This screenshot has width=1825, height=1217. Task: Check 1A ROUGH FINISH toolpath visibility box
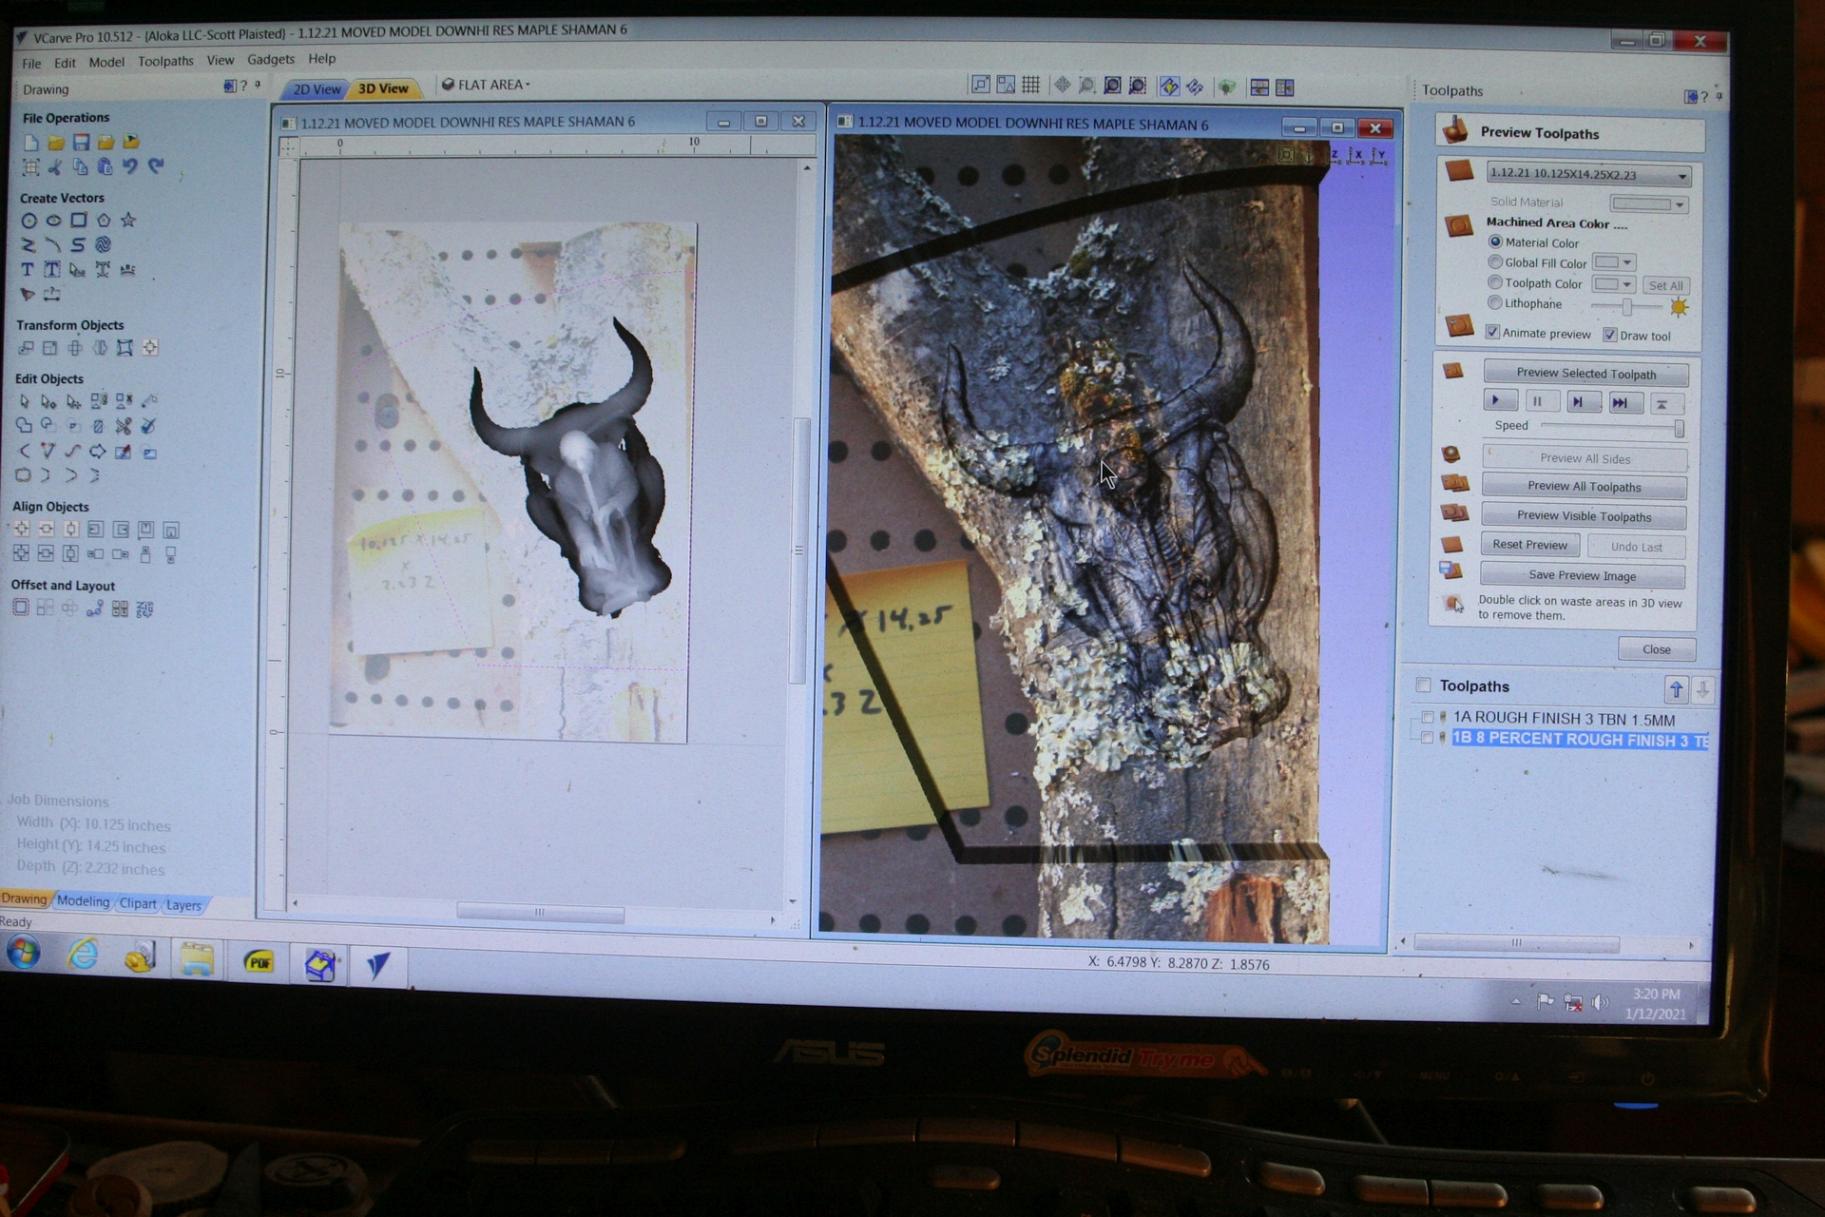1427,718
